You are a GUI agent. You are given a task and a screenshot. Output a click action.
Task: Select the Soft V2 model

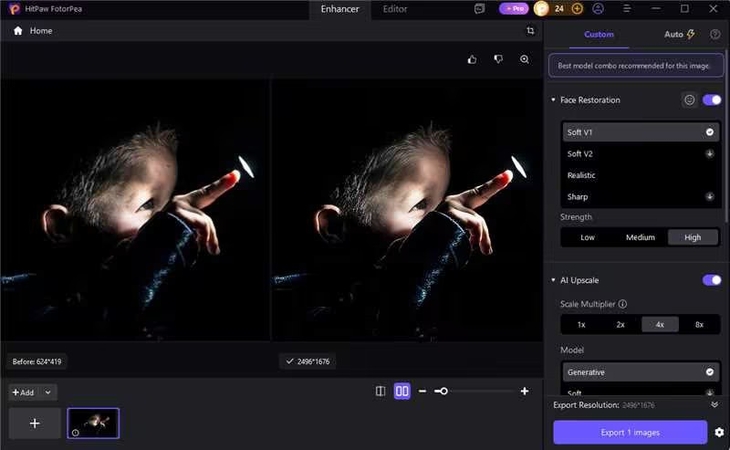coord(640,154)
